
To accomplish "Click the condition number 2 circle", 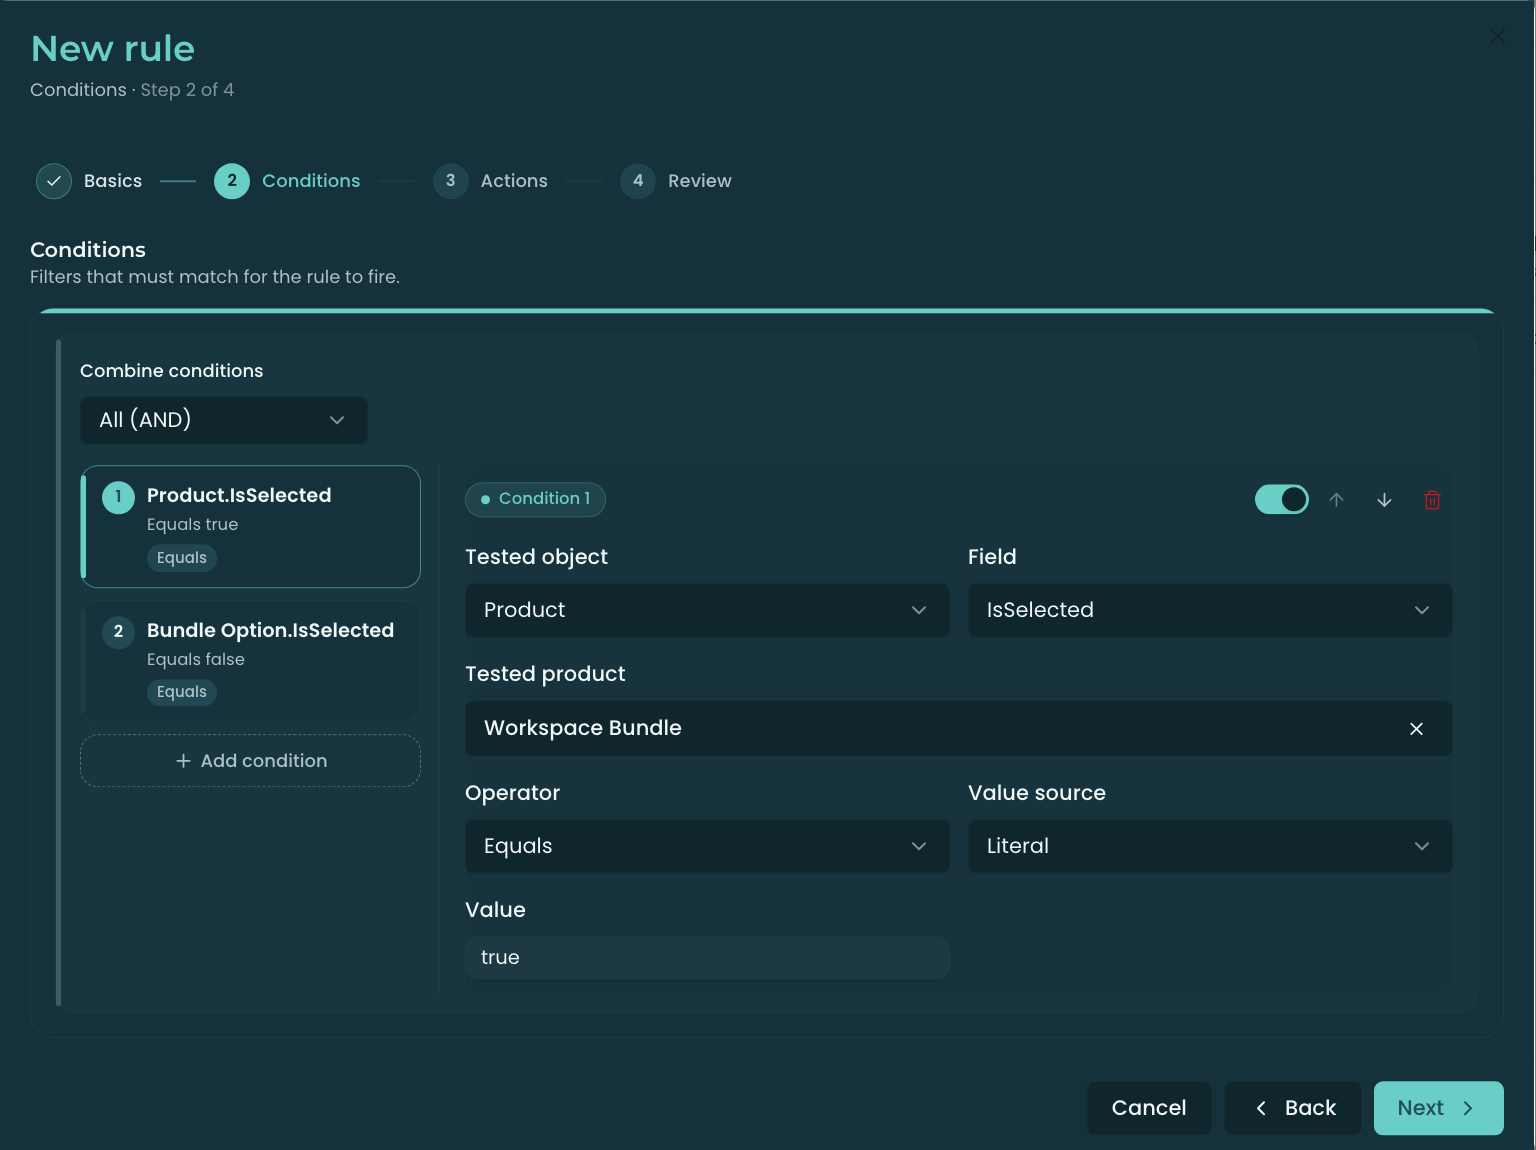I will pyautogui.click(x=118, y=631).
